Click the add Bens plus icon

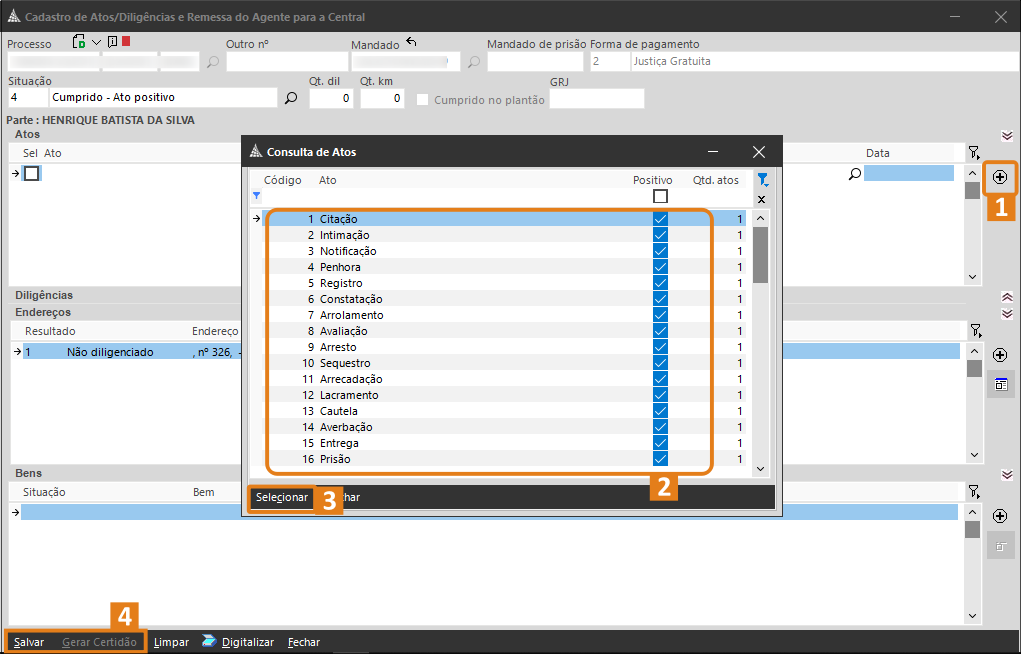click(x=1000, y=516)
